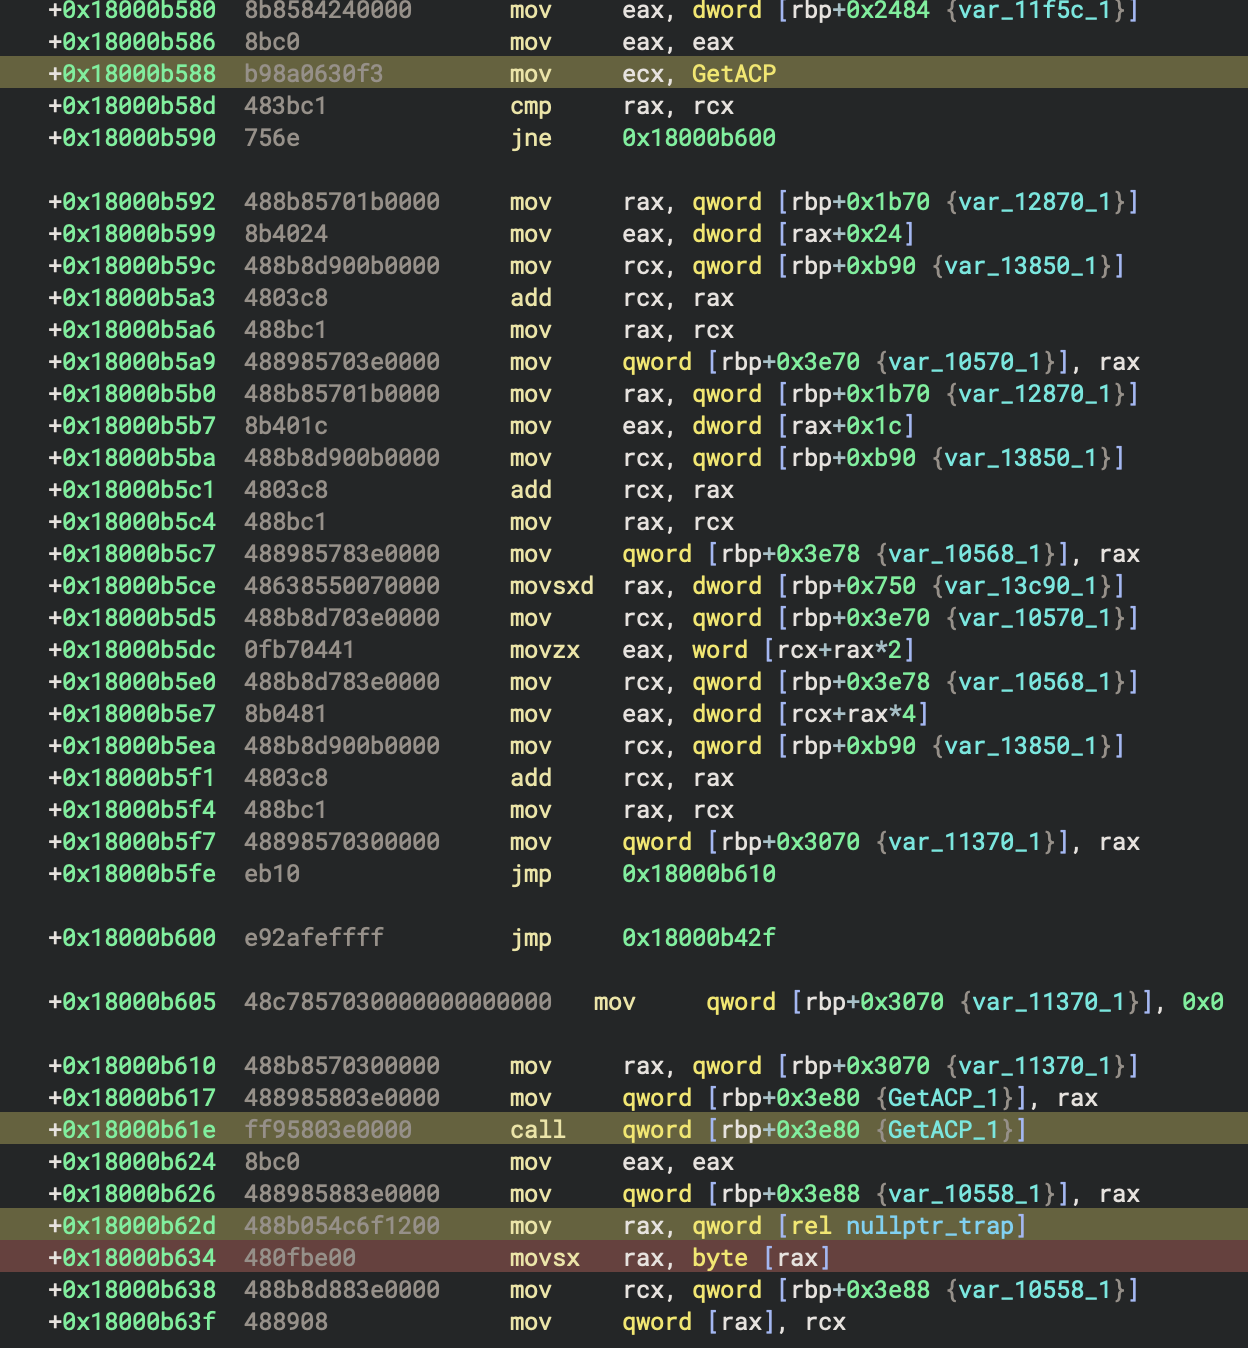Click the opcode bytes ff95803e0000

pos(328,1130)
